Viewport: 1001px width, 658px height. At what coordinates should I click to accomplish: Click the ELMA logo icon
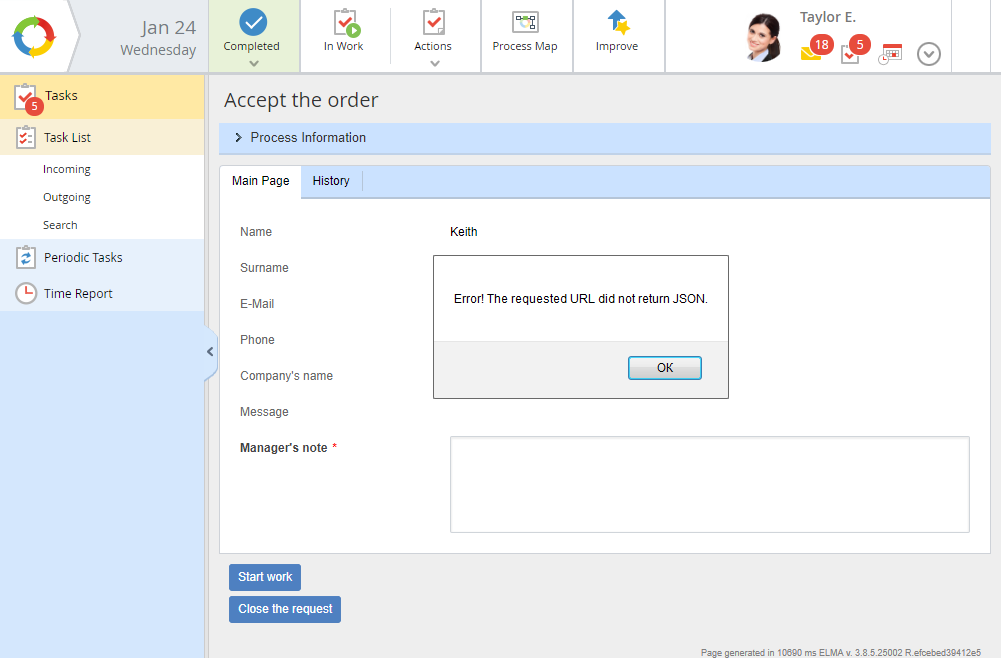click(x=34, y=36)
